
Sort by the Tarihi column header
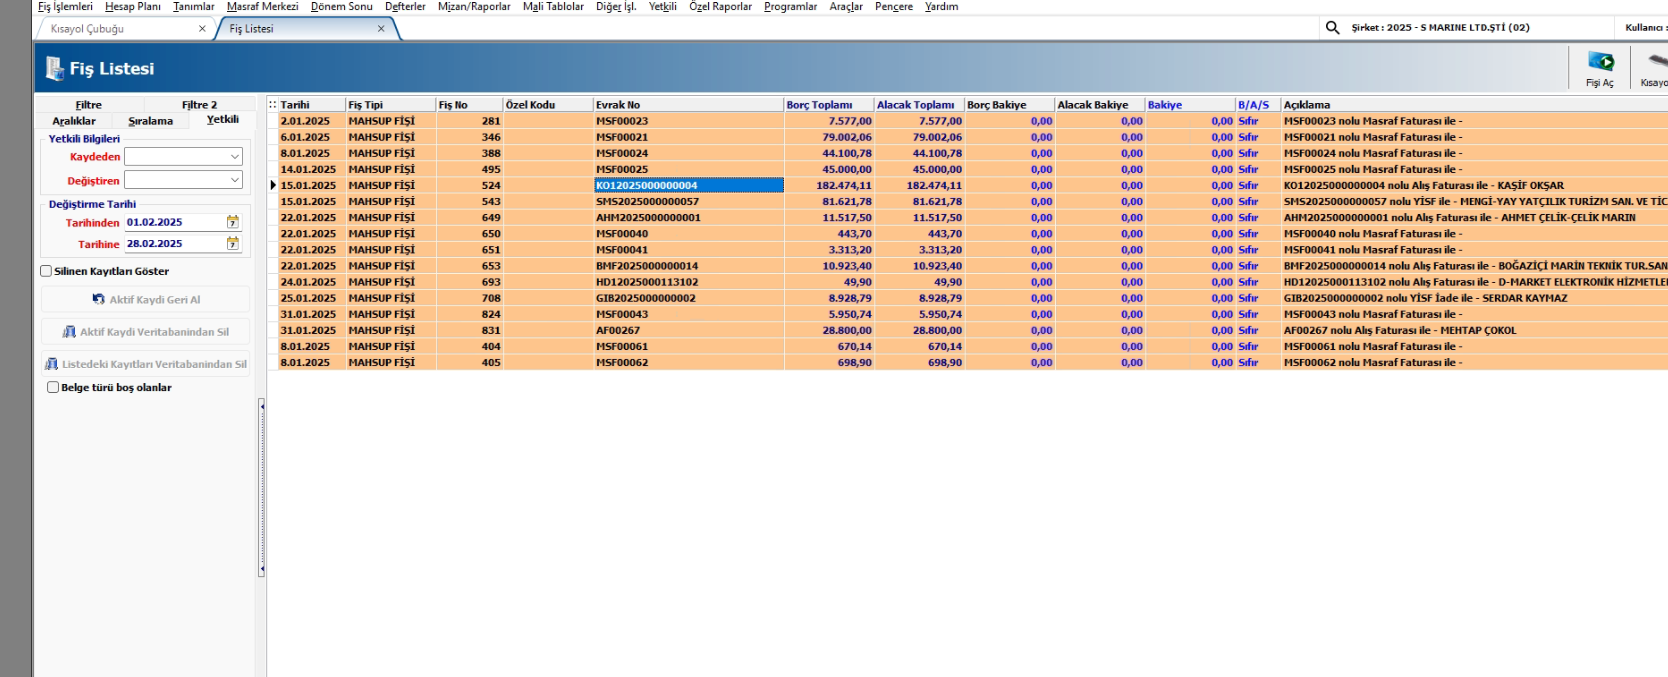coord(311,104)
